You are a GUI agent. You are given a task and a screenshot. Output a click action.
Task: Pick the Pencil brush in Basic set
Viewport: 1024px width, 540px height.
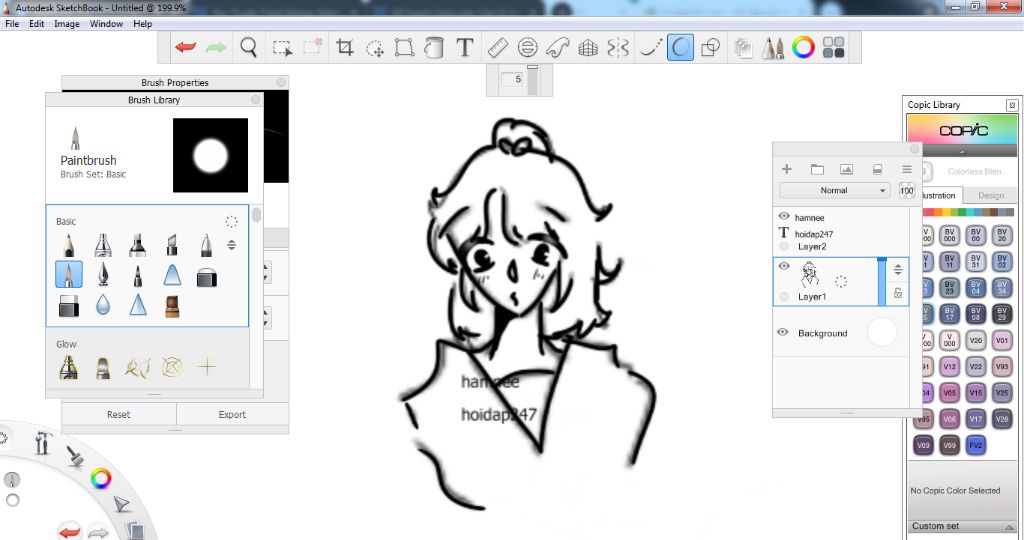point(69,245)
